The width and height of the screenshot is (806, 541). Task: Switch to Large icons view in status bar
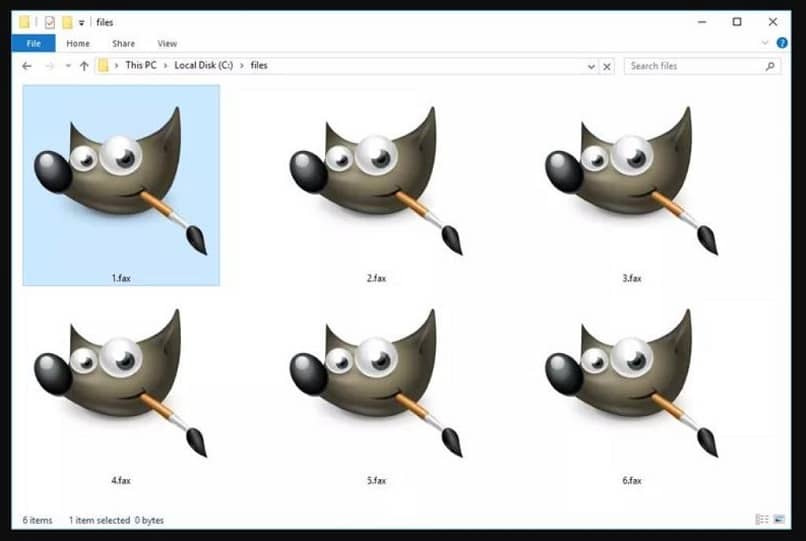pyautogui.click(x=779, y=519)
